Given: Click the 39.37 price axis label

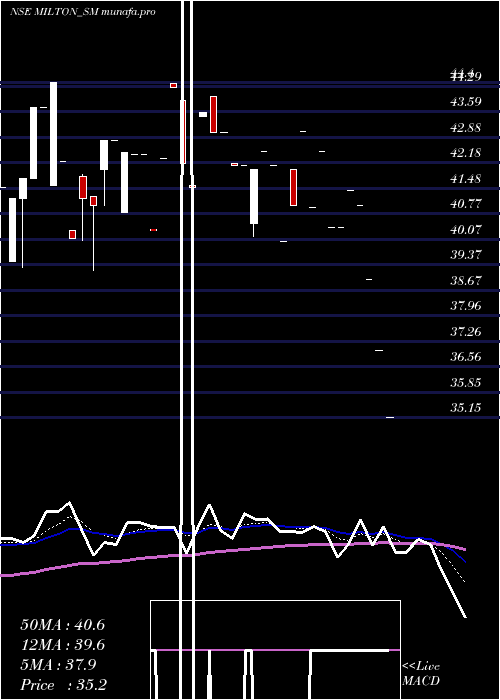Looking at the screenshot, I should (x=466, y=255).
